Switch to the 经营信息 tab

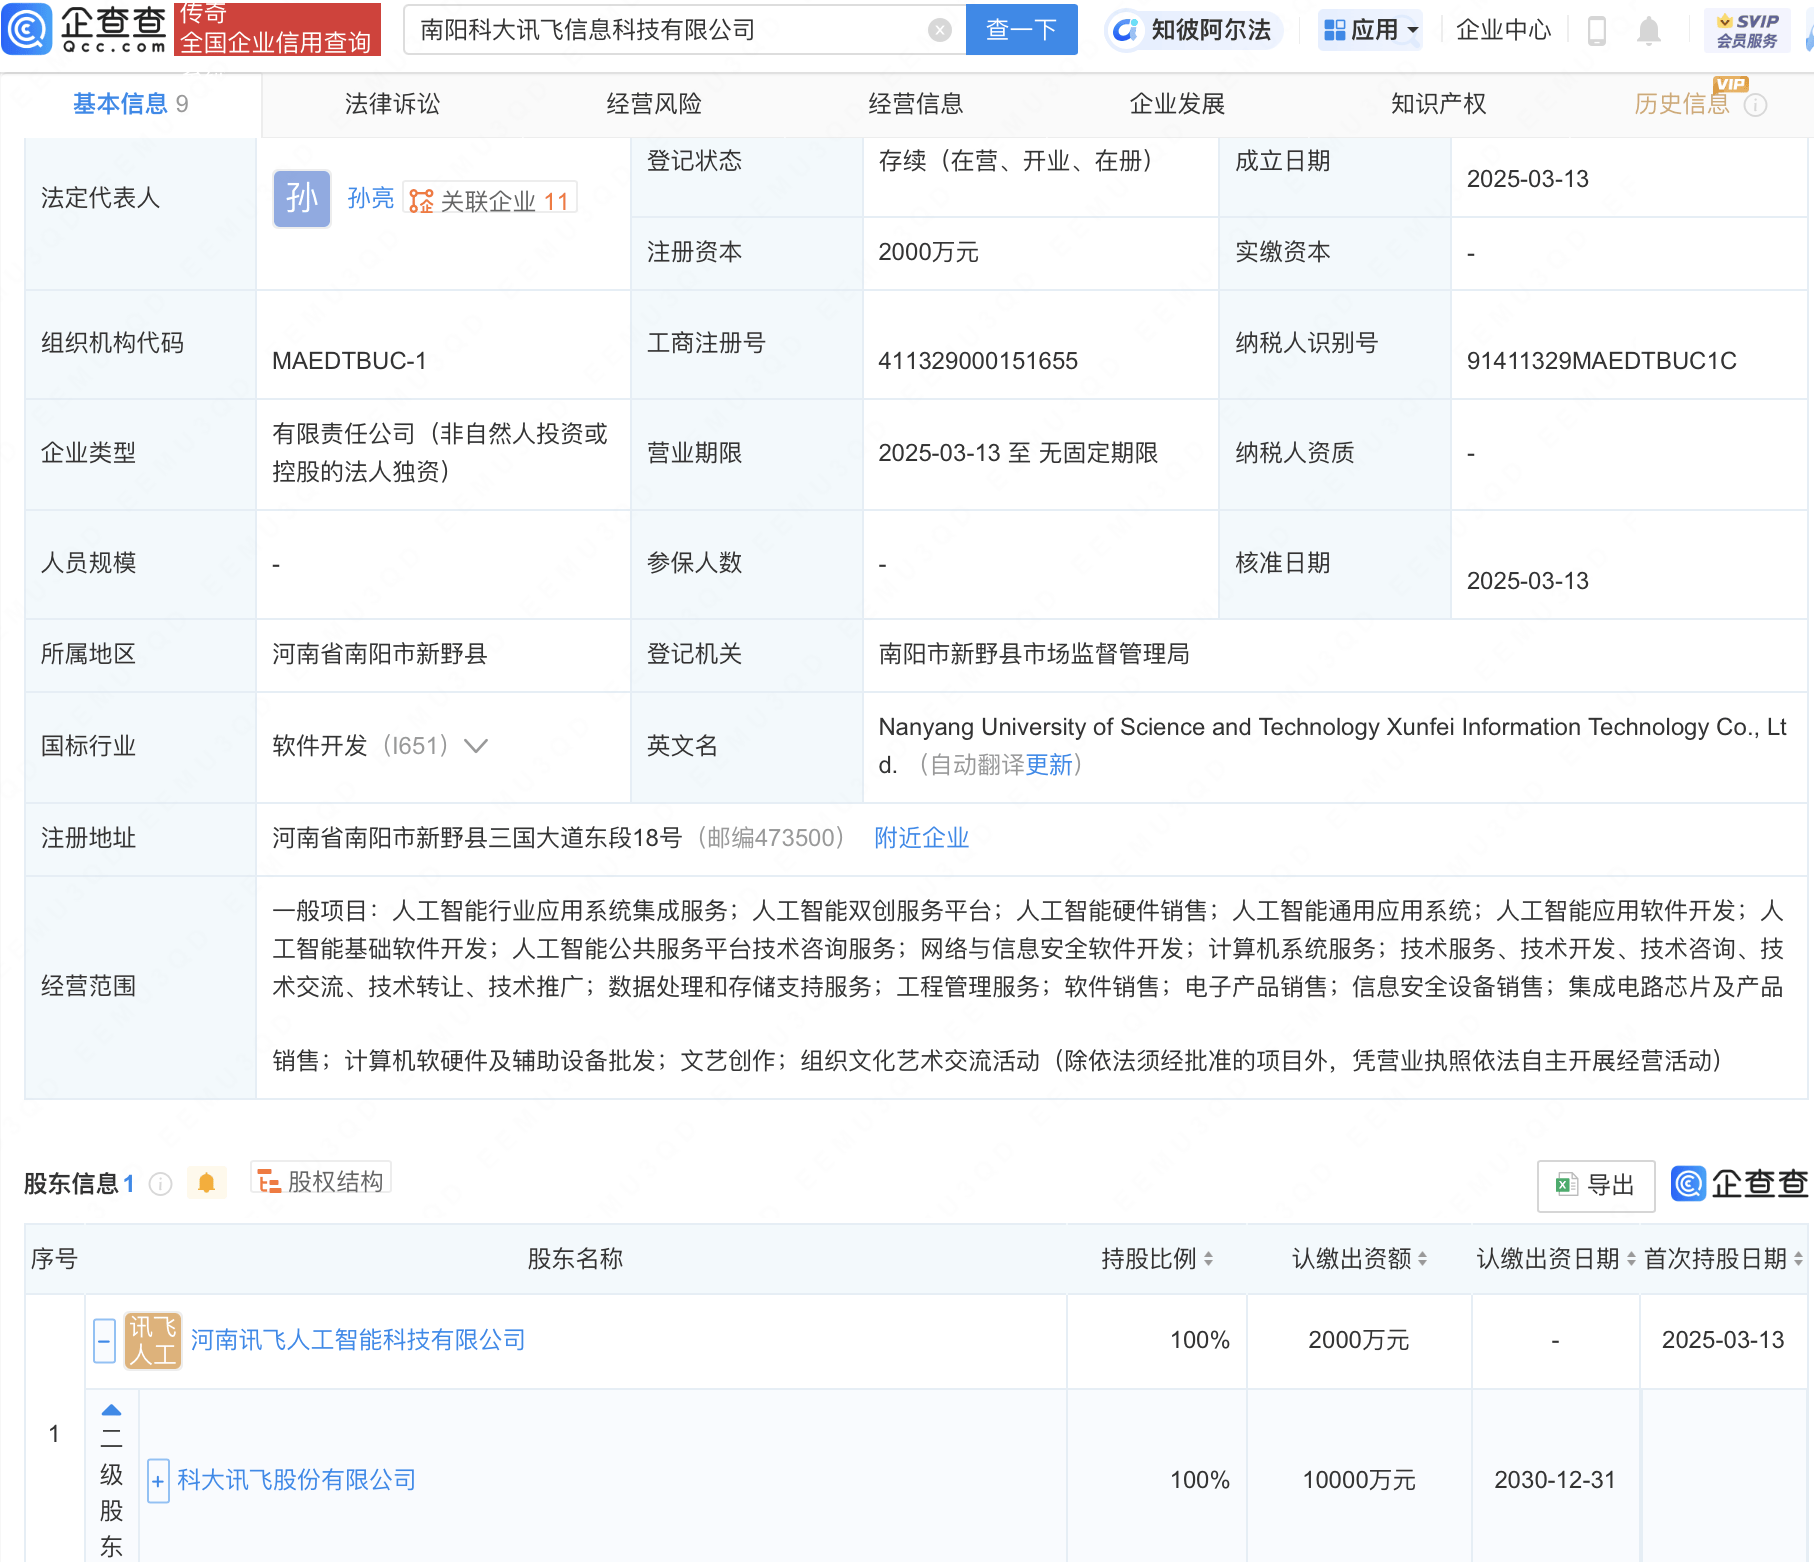click(x=916, y=104)
